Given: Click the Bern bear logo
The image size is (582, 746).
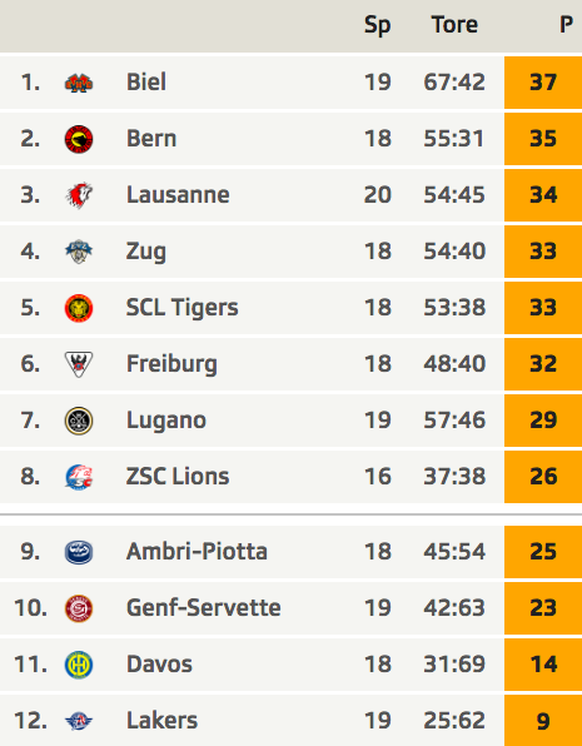Looking at the screenshot, I should click(x=79, y=139).
